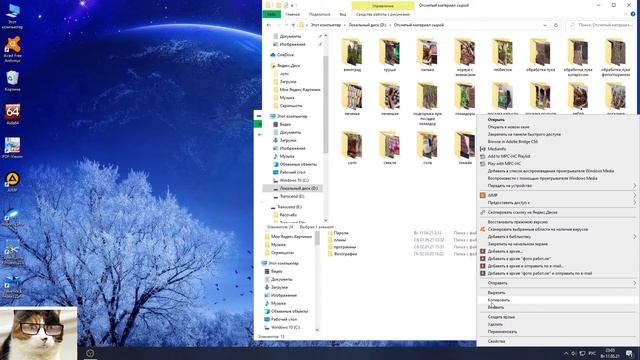Image resolution: width=640 pixels, height=360 pixels.
Task: Open Explorer help question mark icon
Action: (633, 14)
